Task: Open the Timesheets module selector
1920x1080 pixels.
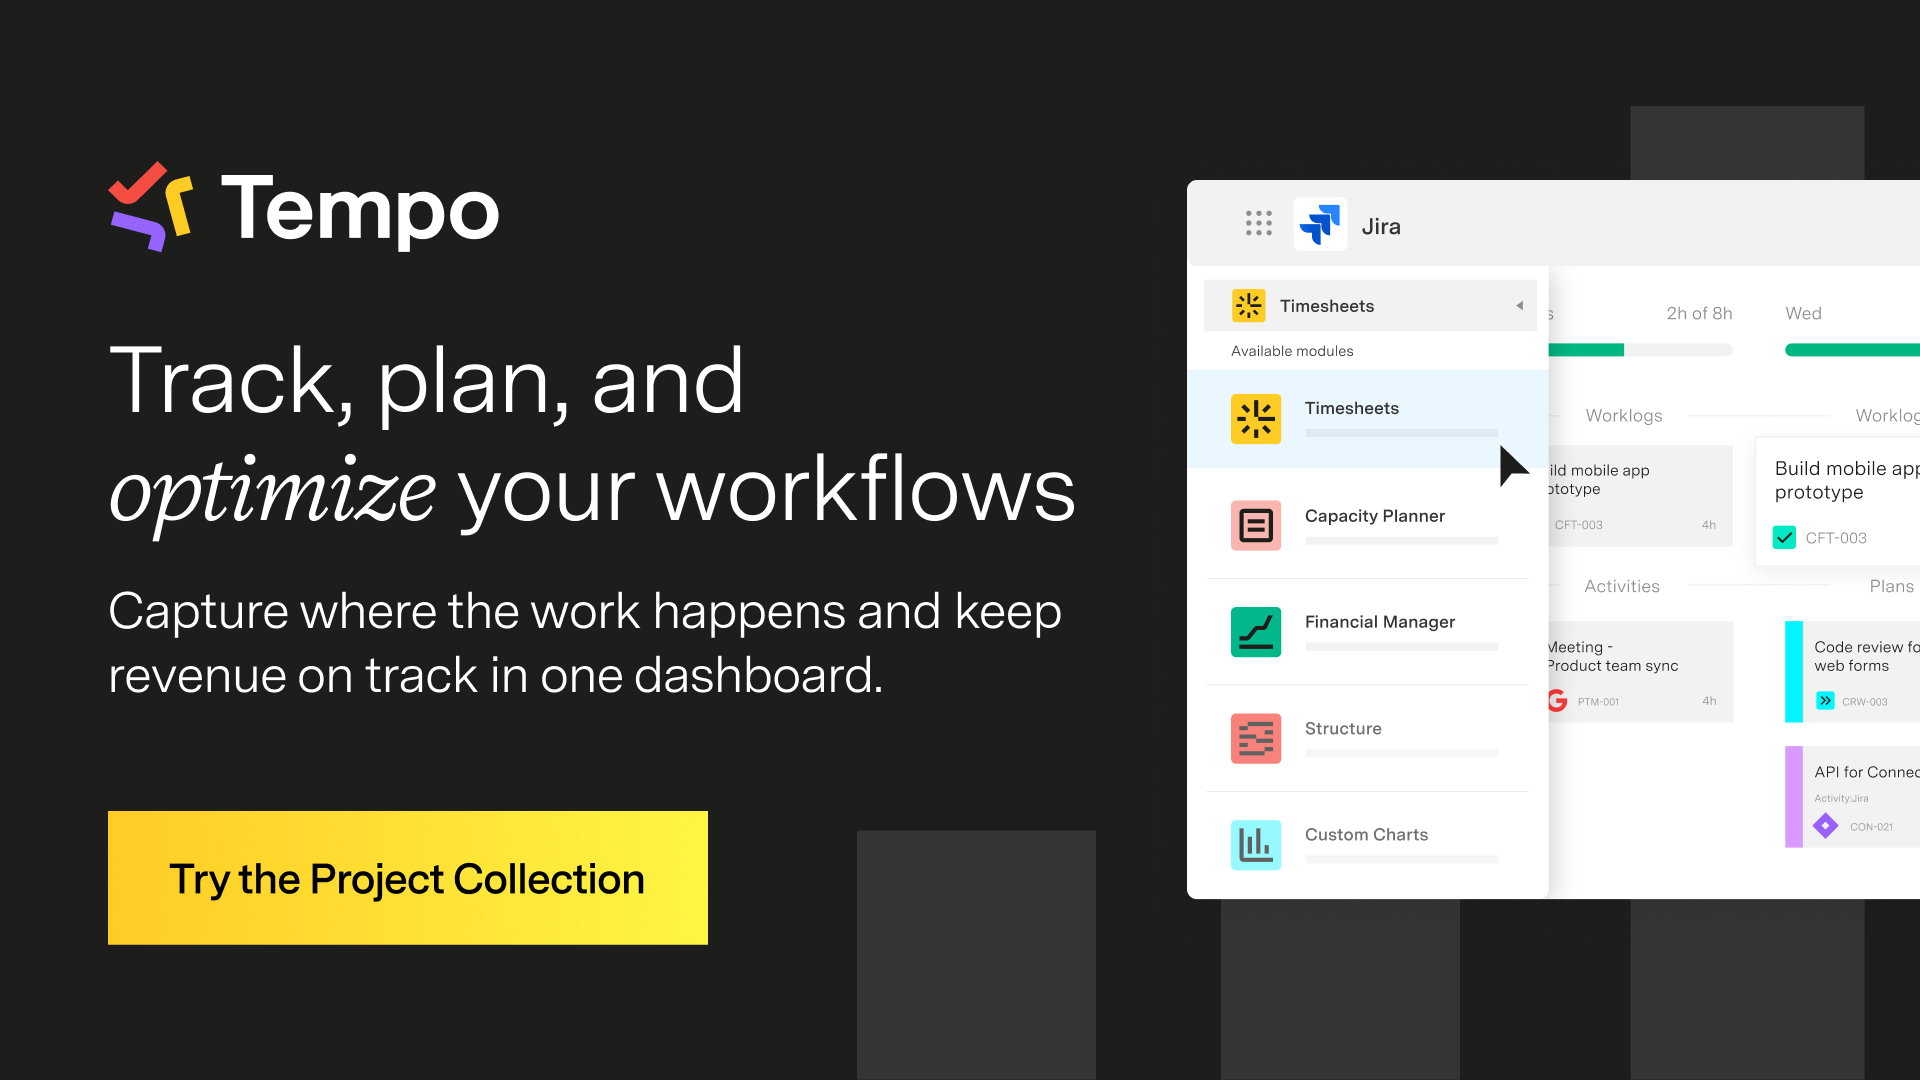Action: coord(1370,306)
